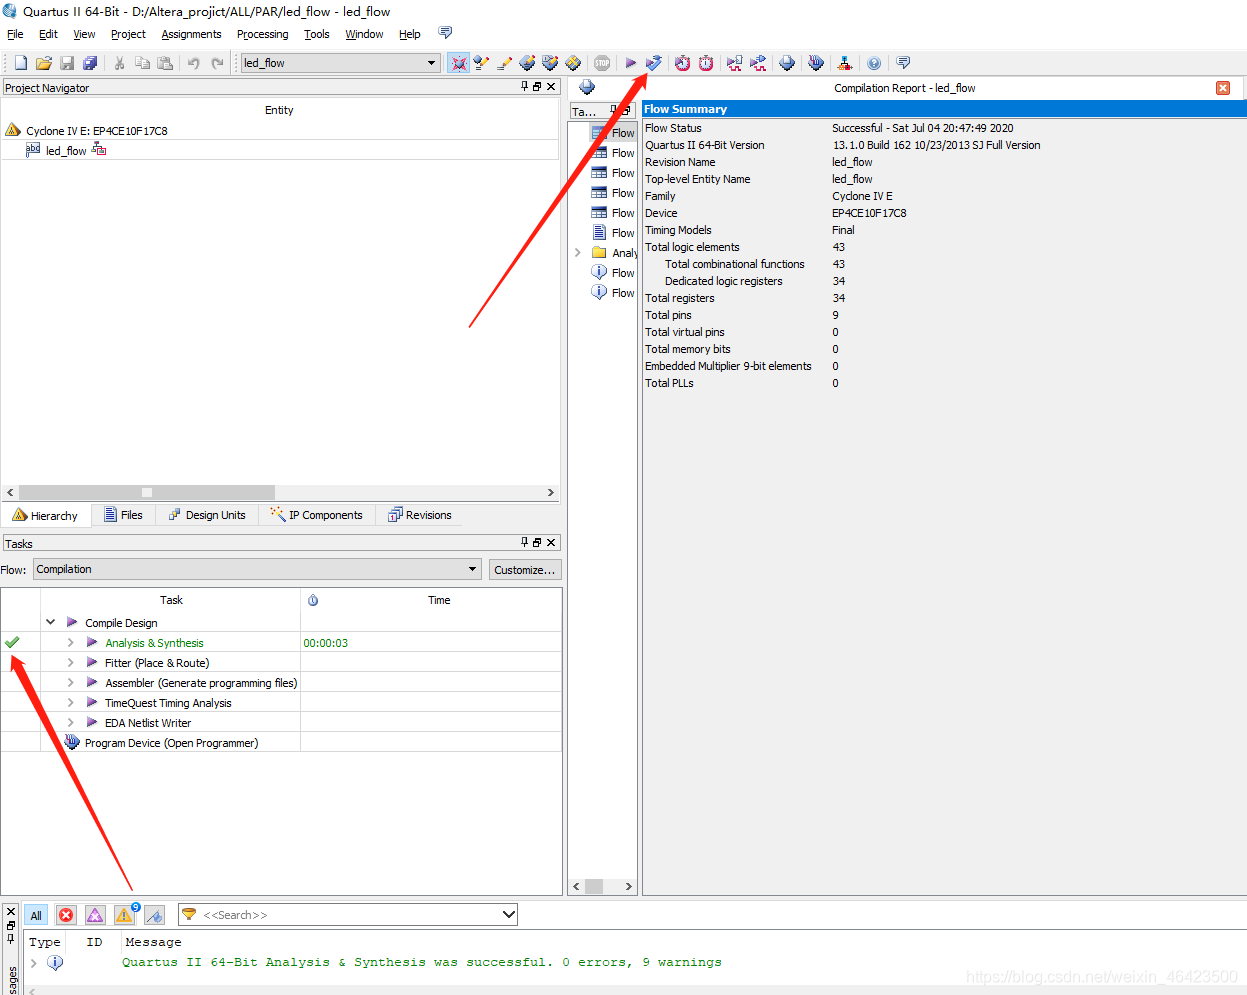
Task: Click the second red stopwatch timing icon
Action: click(706, 63)
